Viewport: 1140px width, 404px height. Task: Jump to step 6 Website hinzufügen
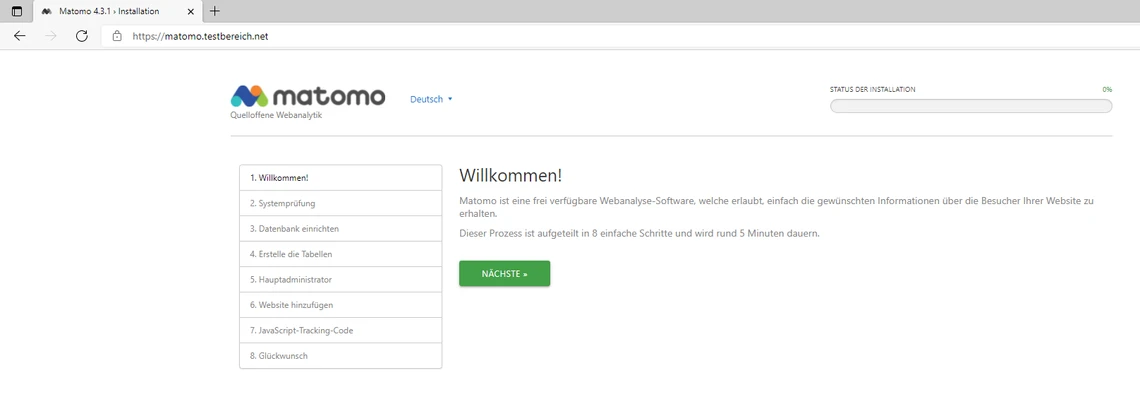[340, 305]
